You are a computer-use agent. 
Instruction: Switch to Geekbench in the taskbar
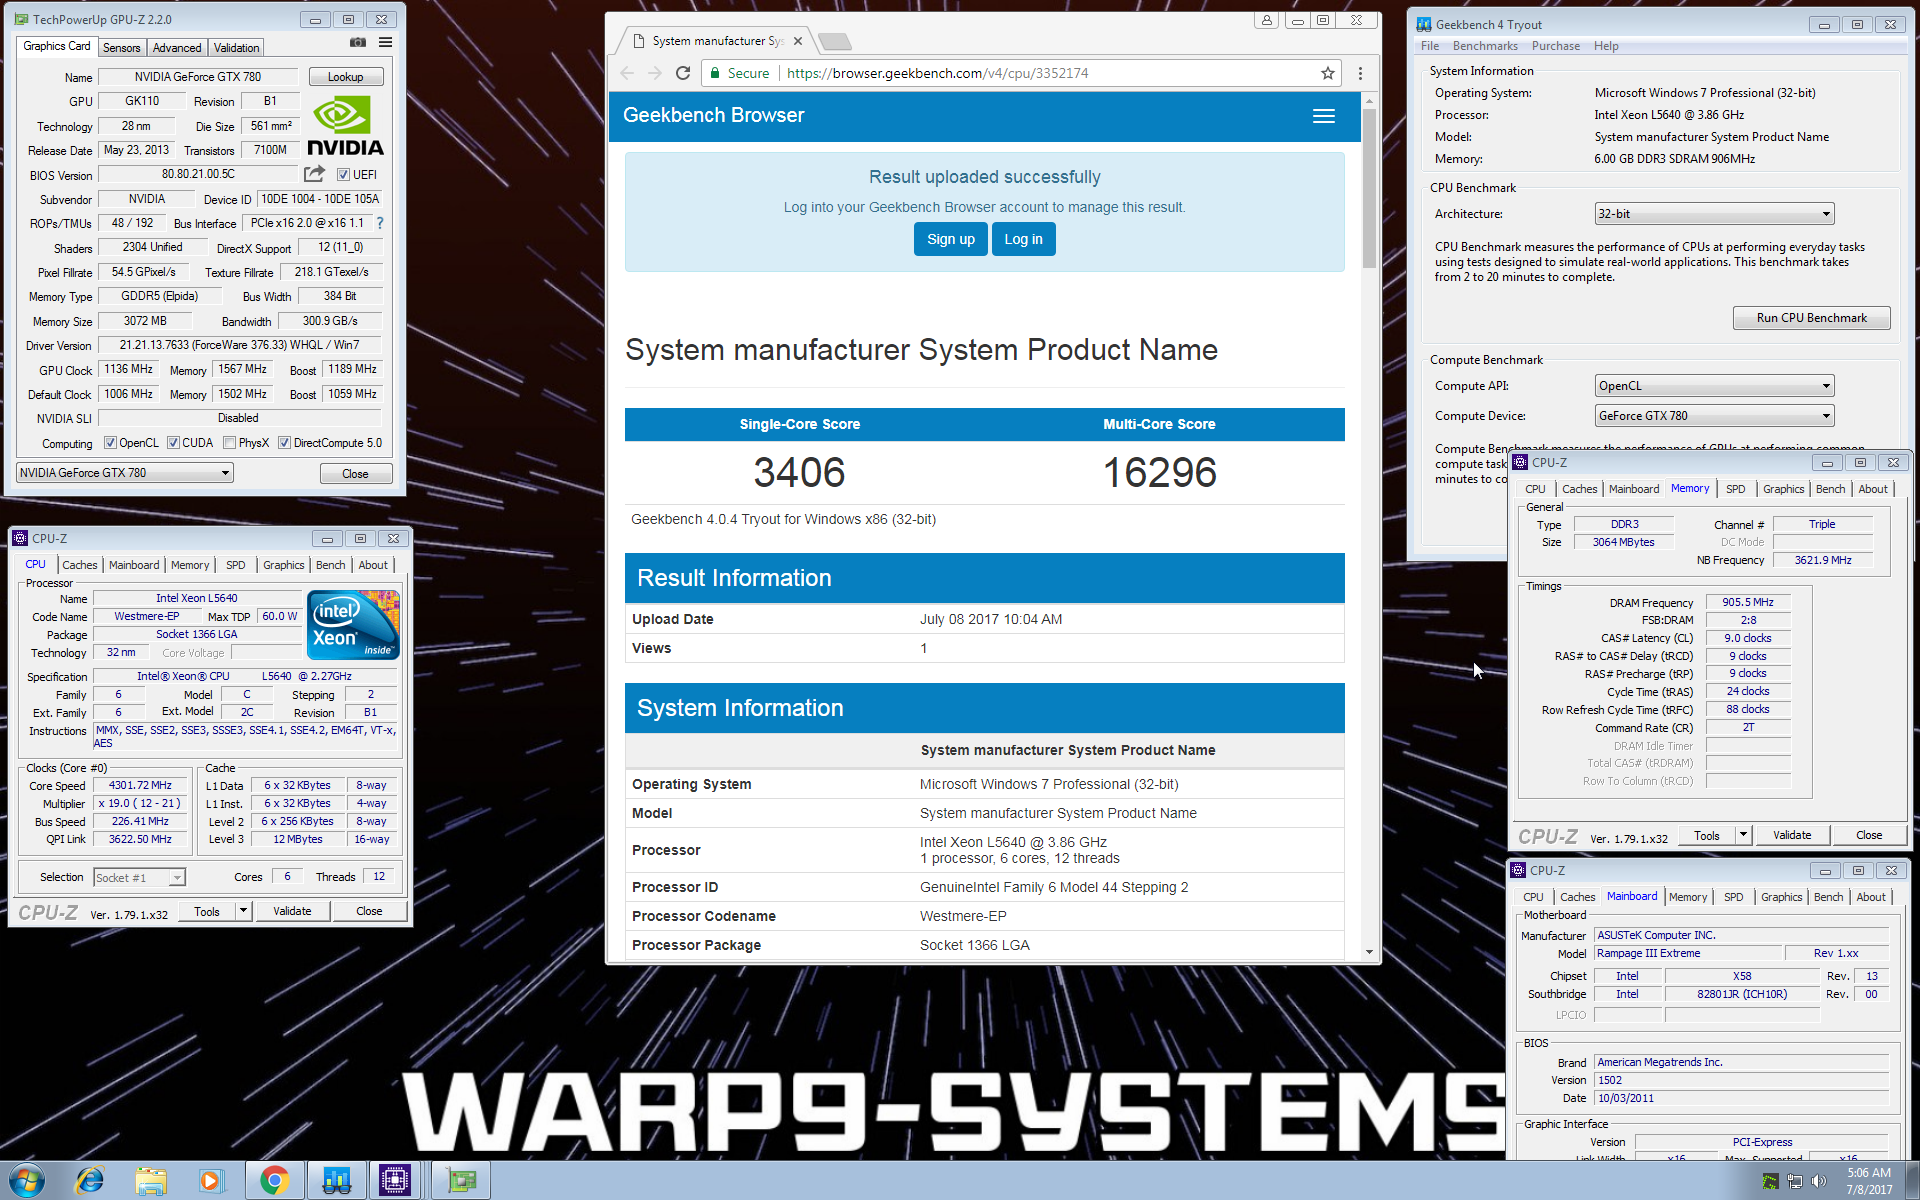(x=336, y=1181)
